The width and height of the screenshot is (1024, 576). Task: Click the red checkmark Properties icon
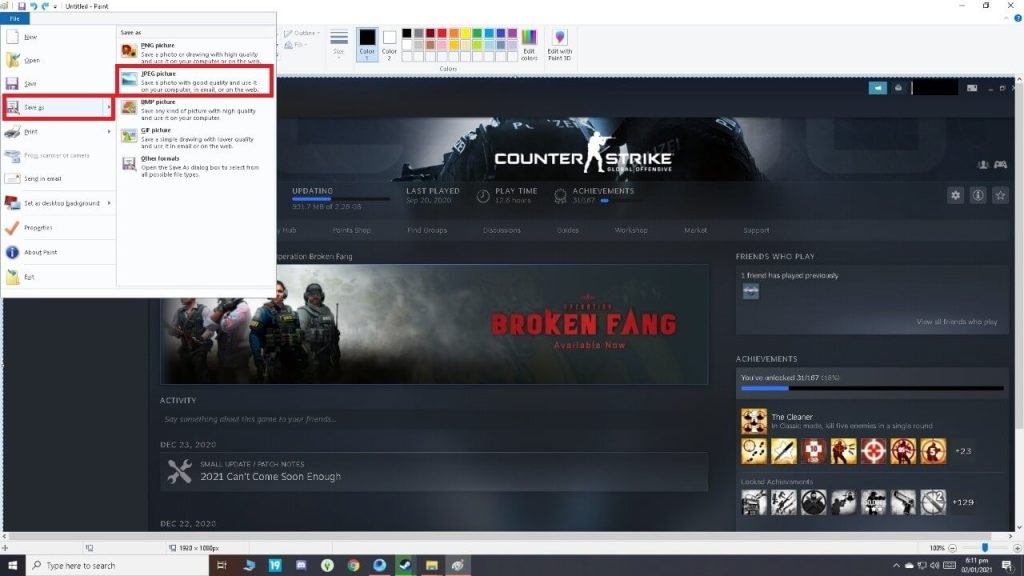(12, 227)
